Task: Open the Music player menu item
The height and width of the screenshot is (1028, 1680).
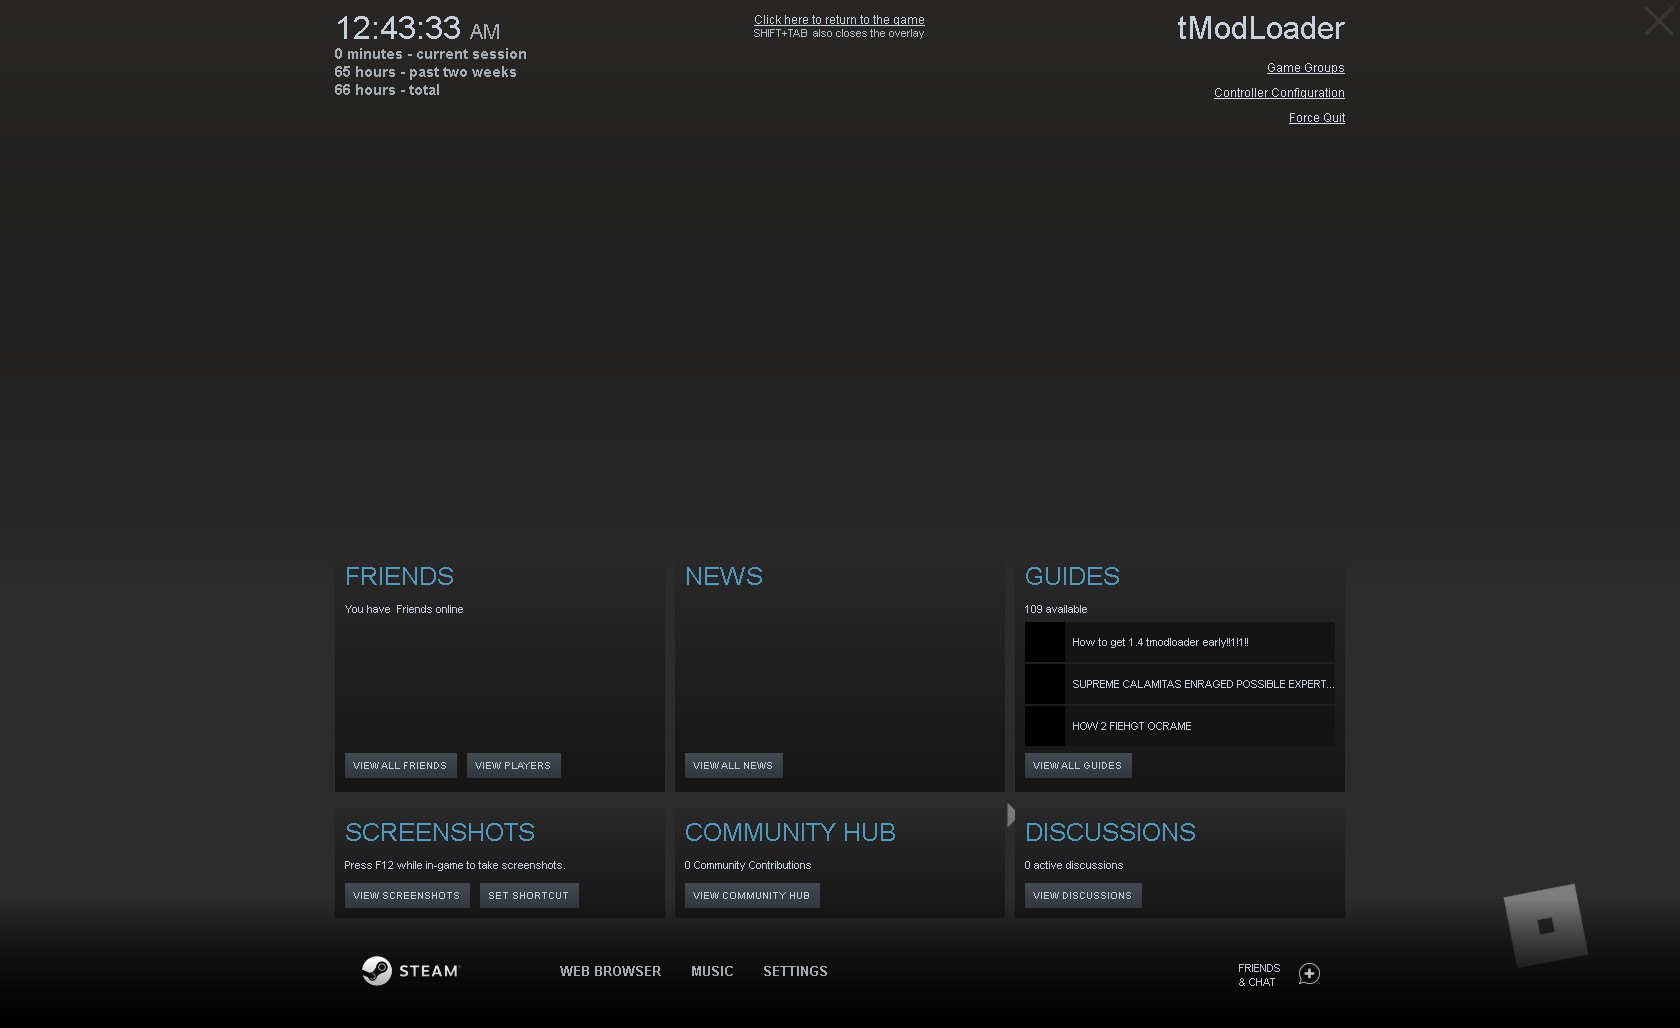Action: [712, 971]
